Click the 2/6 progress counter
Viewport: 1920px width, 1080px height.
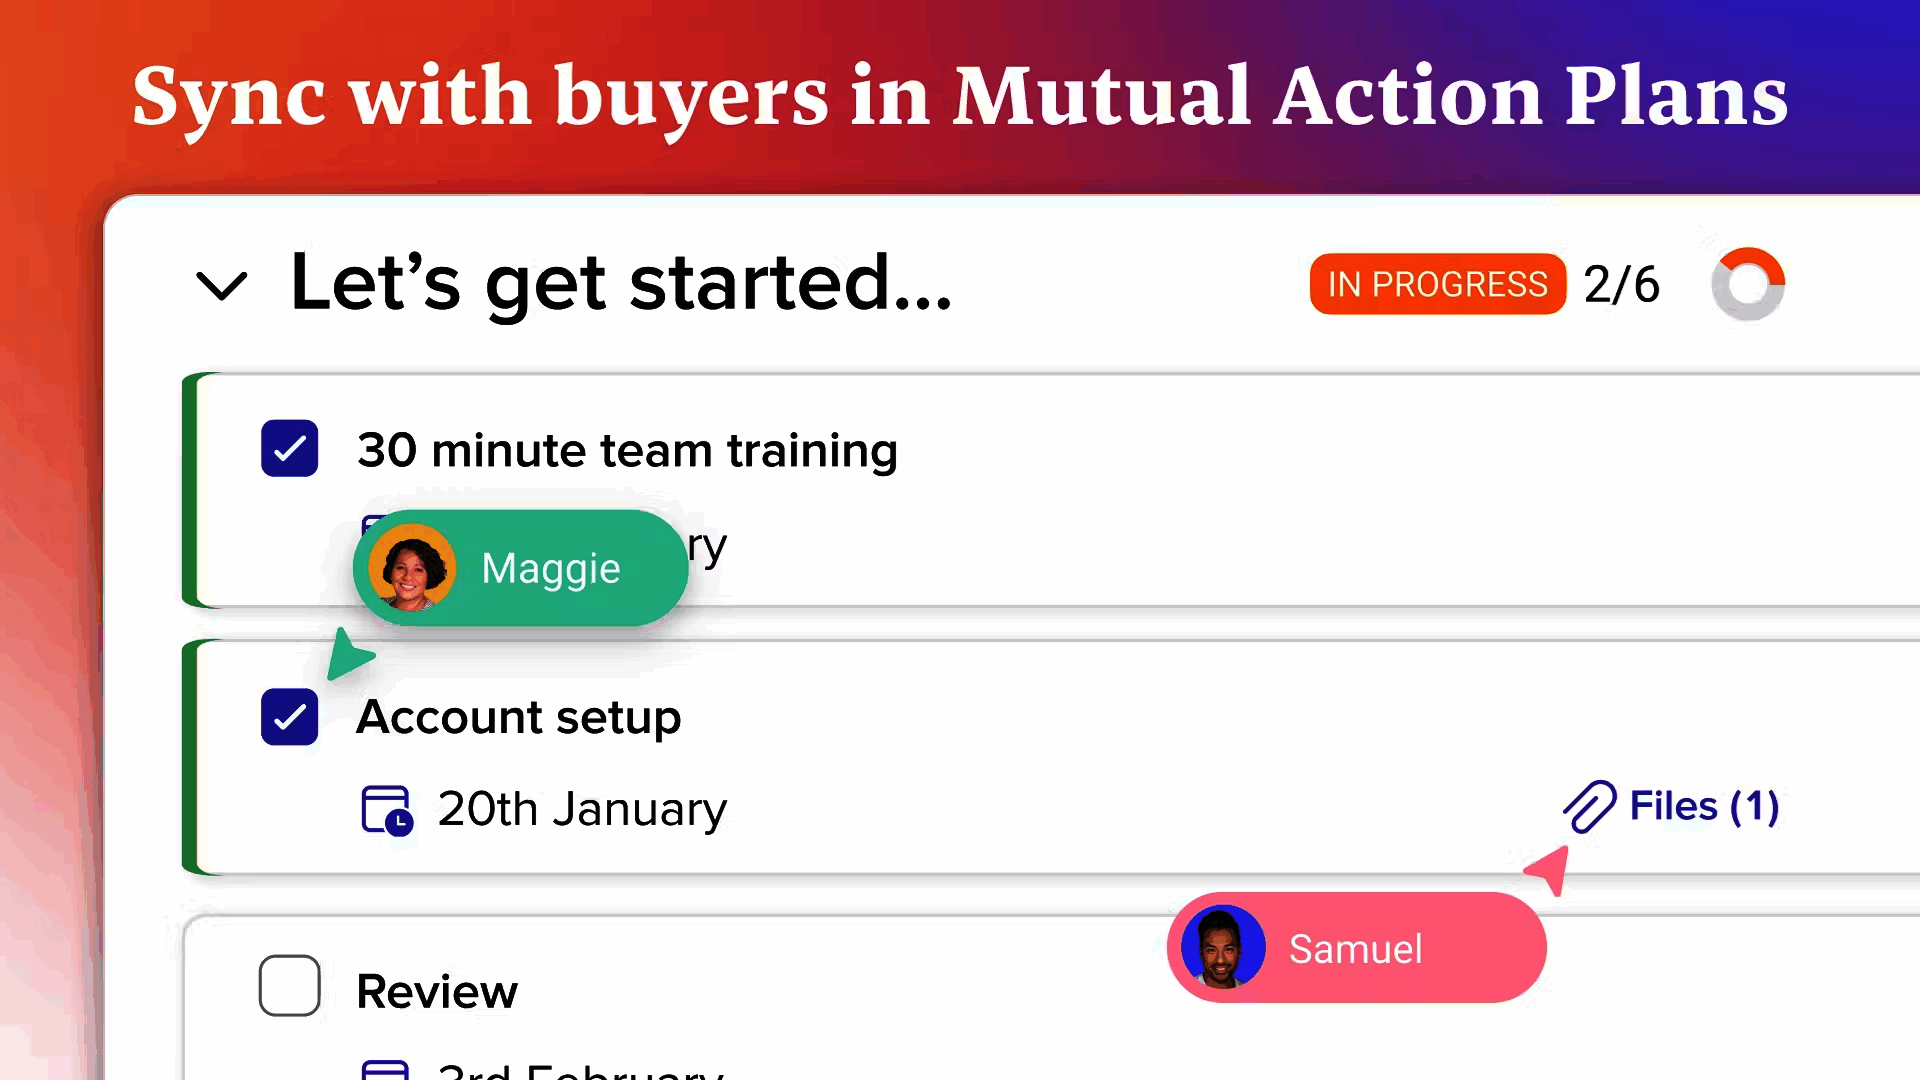coord(1621,284)
